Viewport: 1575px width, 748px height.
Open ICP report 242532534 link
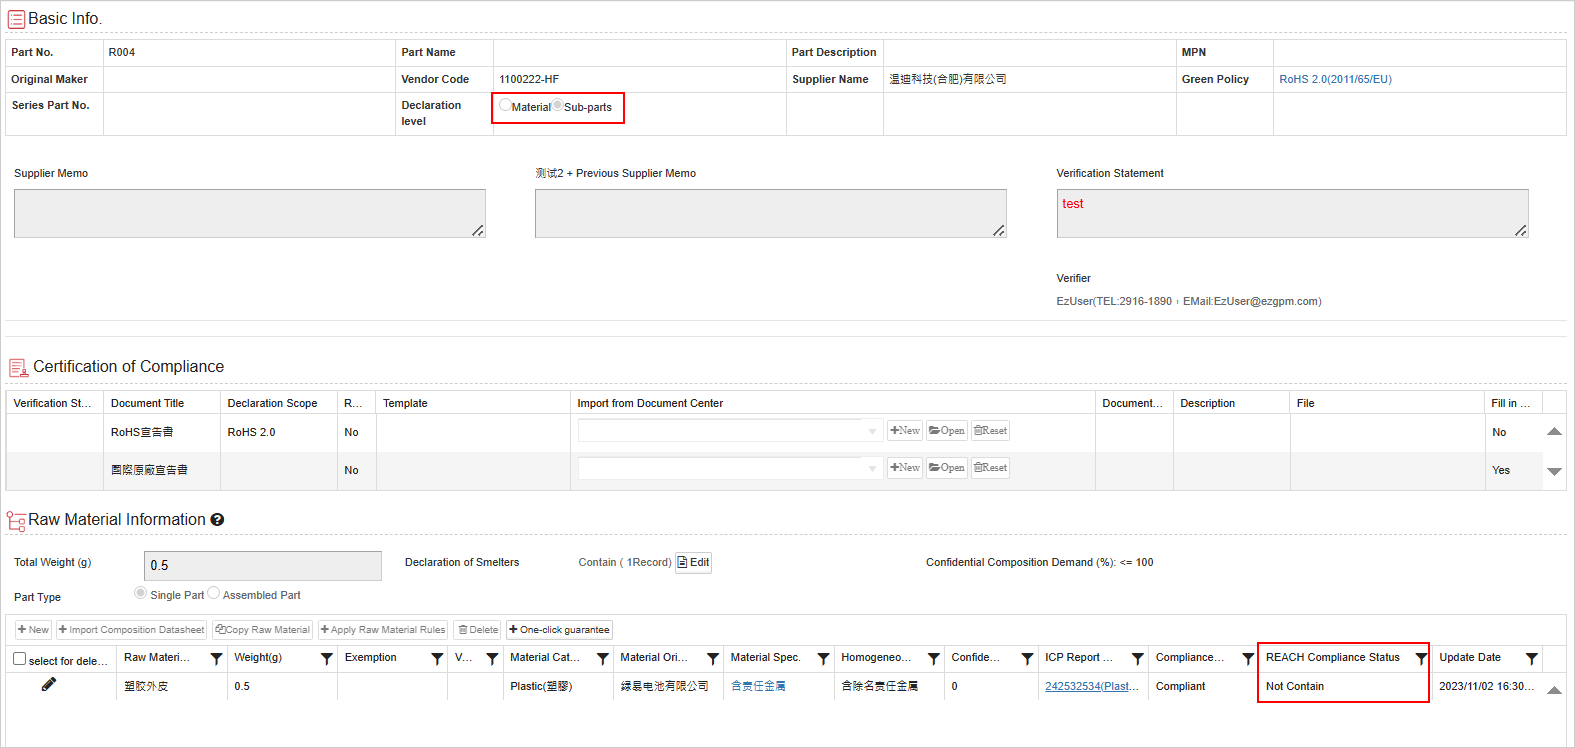pos(1091,686)
